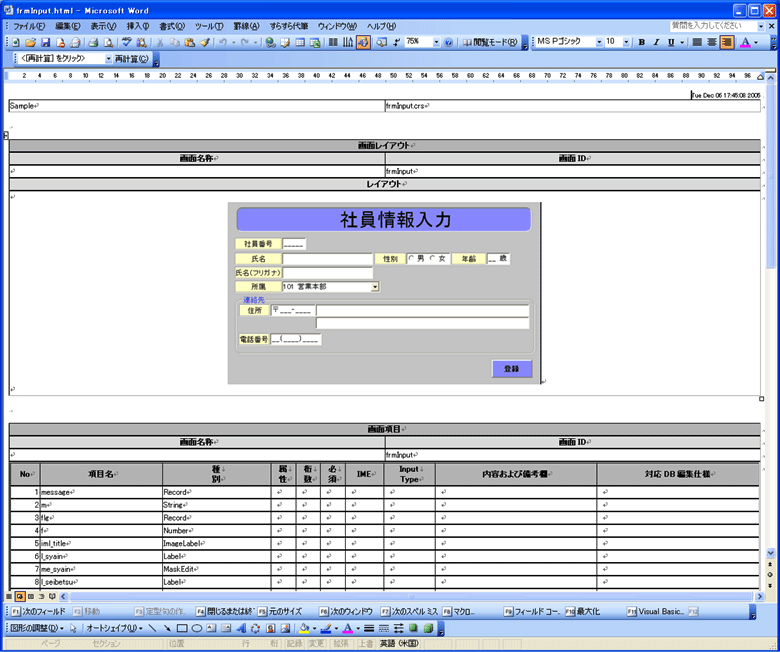
Task: Select the Line drawing tool
Action: [x=153, y=629]
